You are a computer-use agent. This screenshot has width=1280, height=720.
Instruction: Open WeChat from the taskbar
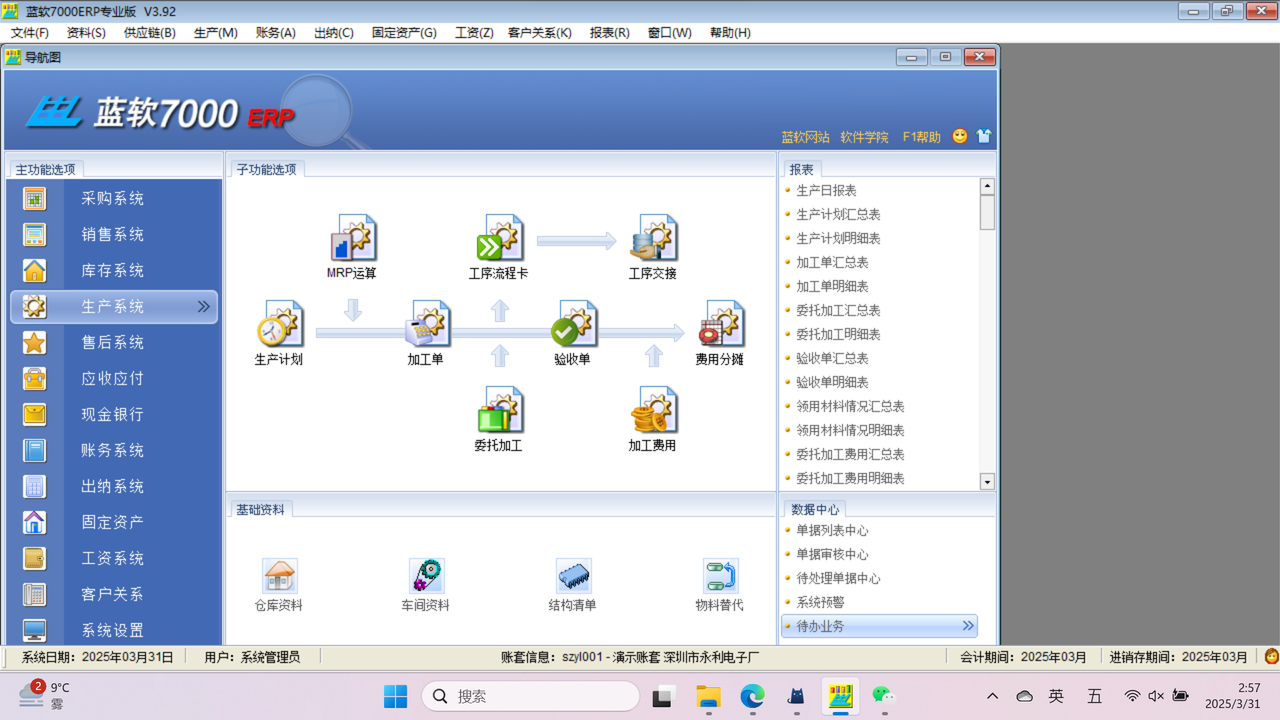tap(883, 696)
